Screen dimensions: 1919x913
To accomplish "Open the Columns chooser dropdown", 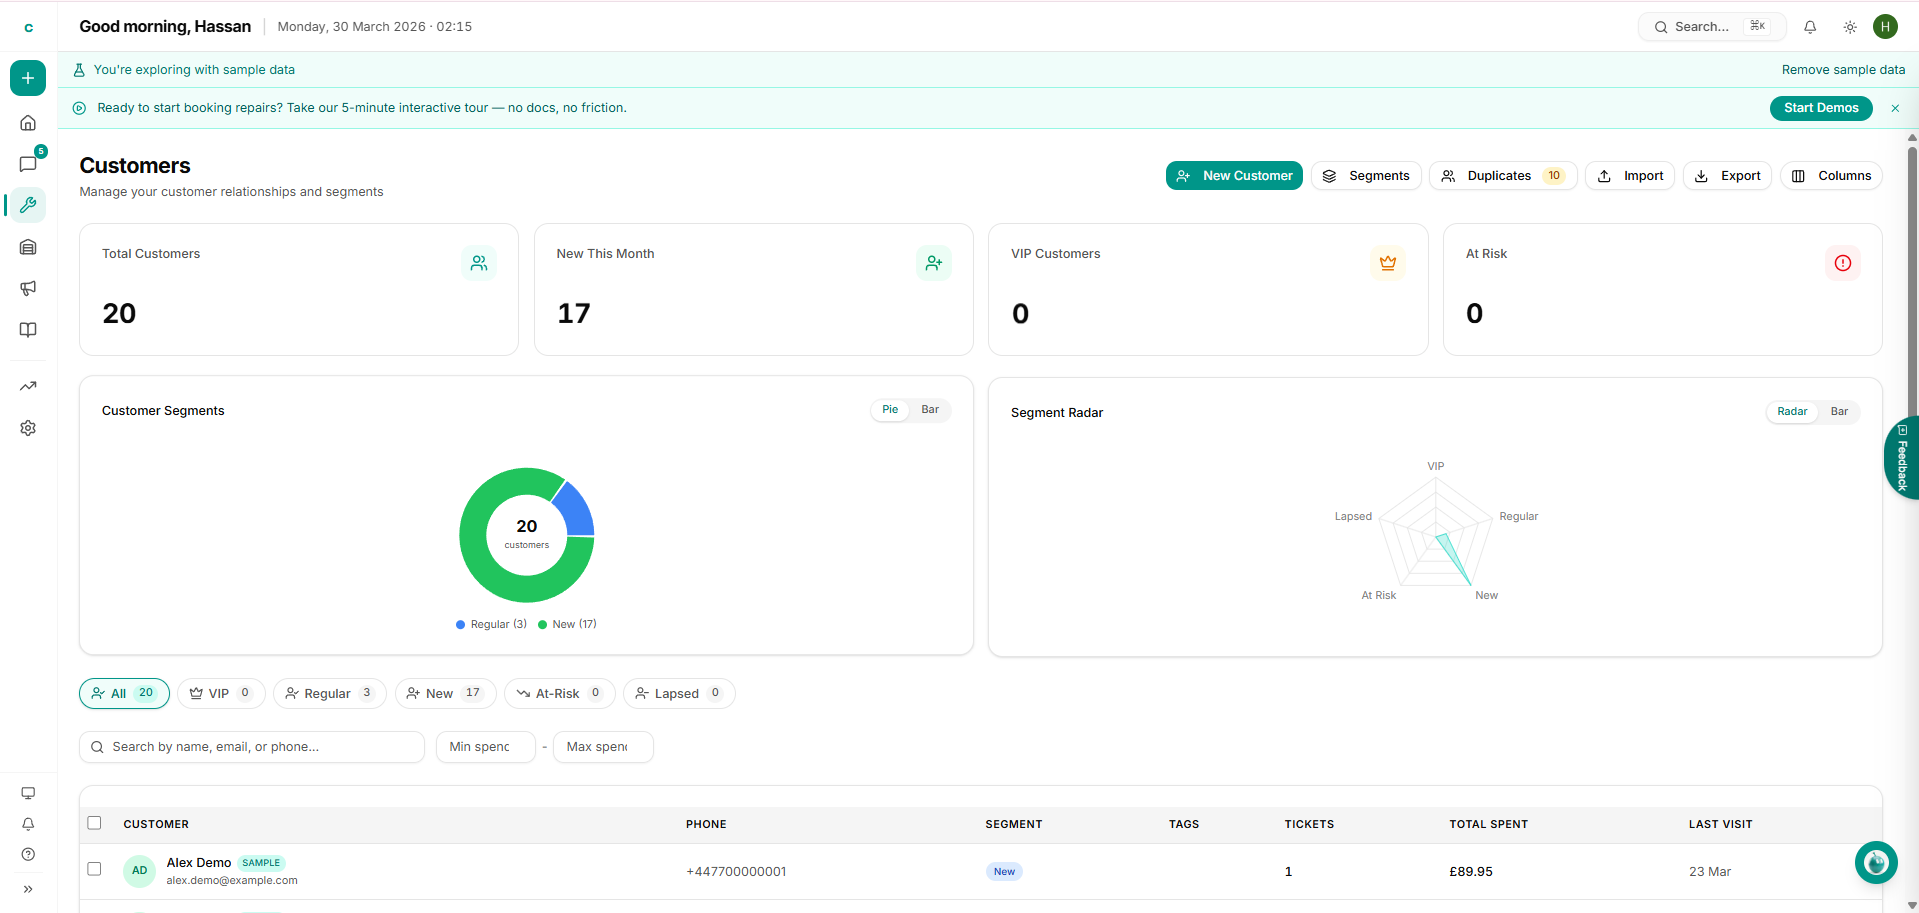I will pyautogui.click(x=1831, y=176).
